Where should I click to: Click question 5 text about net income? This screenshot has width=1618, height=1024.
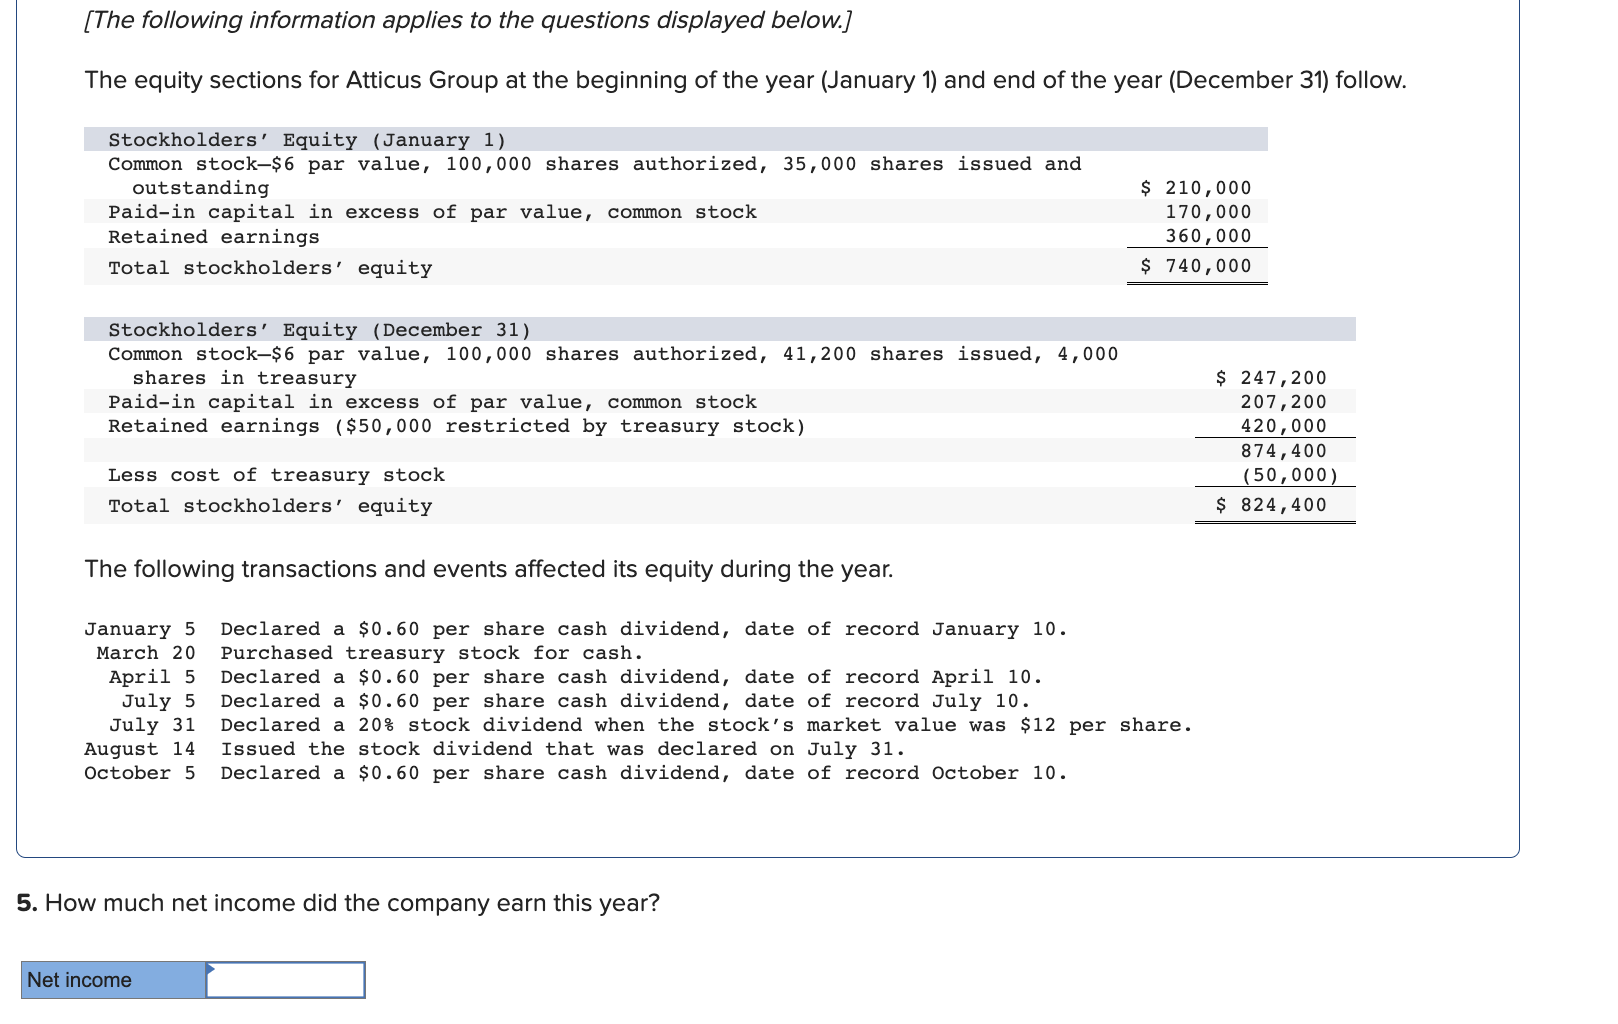click(336, 902)
